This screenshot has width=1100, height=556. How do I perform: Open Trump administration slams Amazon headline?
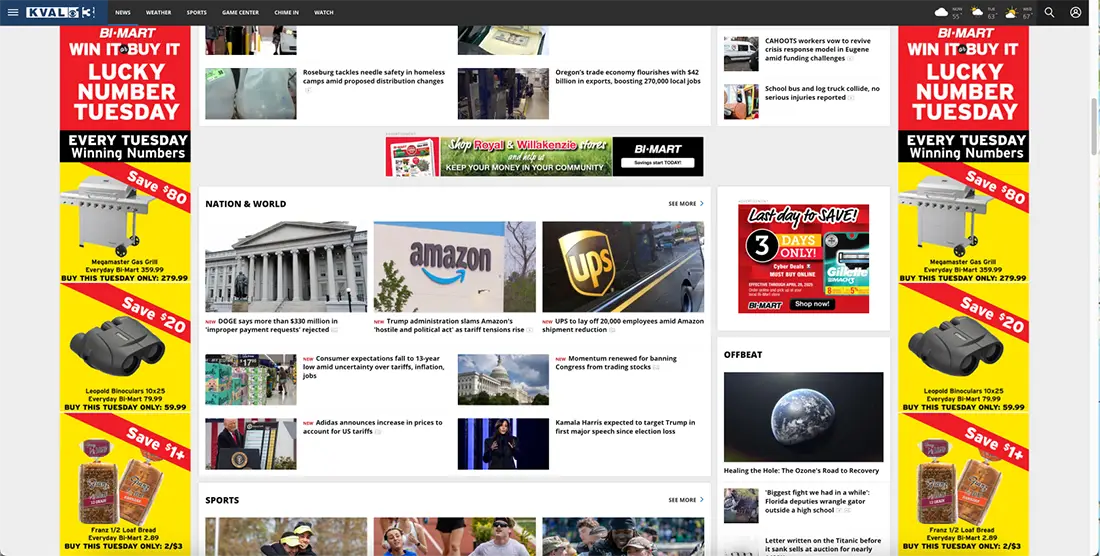pos(450,325)
